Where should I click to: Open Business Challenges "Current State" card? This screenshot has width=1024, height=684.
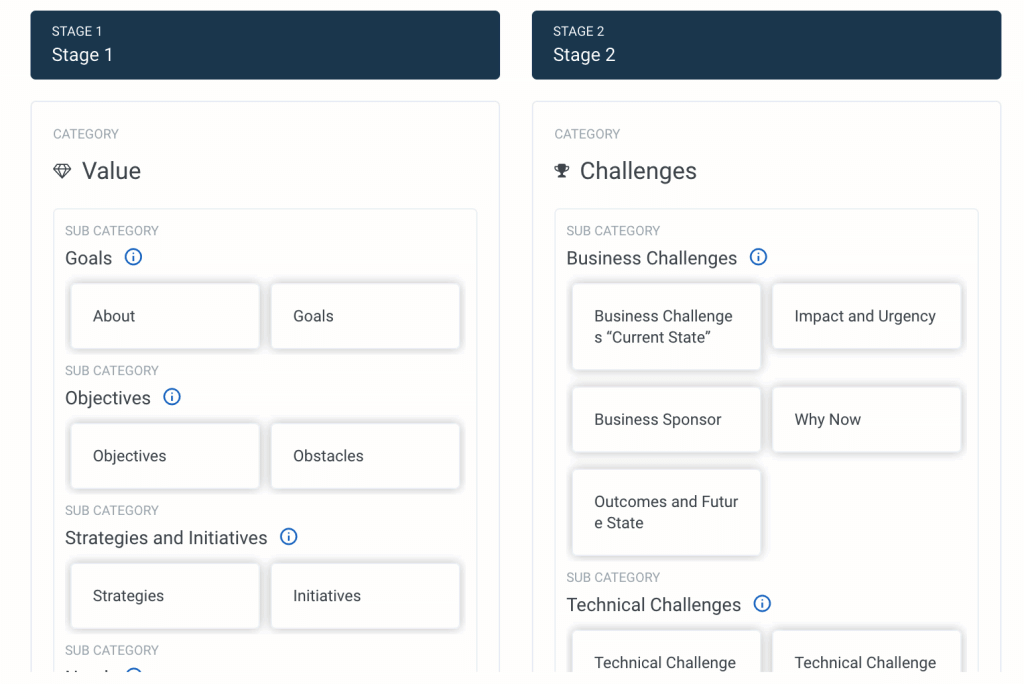click(x=666, y=327)
